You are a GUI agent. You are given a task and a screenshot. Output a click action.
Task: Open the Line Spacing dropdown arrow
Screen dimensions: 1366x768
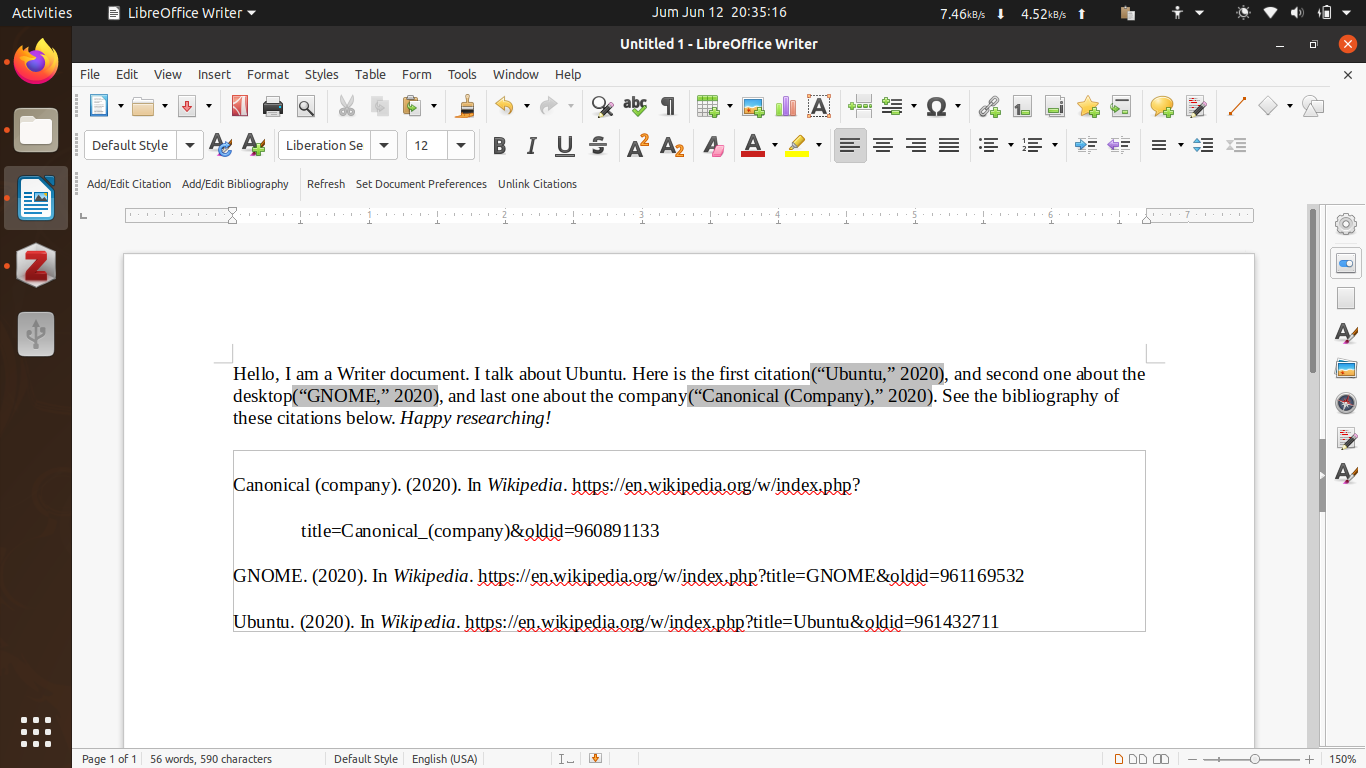(1180, 146)
